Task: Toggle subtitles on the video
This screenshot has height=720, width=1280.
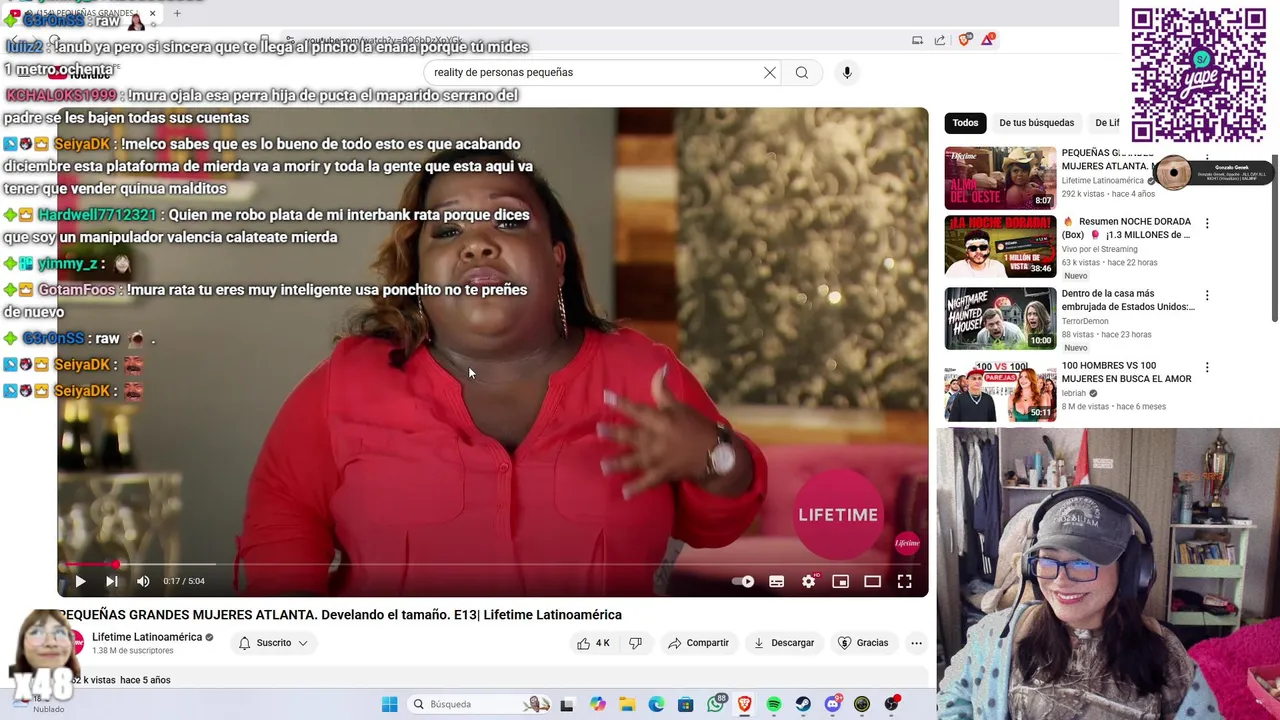Action: [777, 581]
